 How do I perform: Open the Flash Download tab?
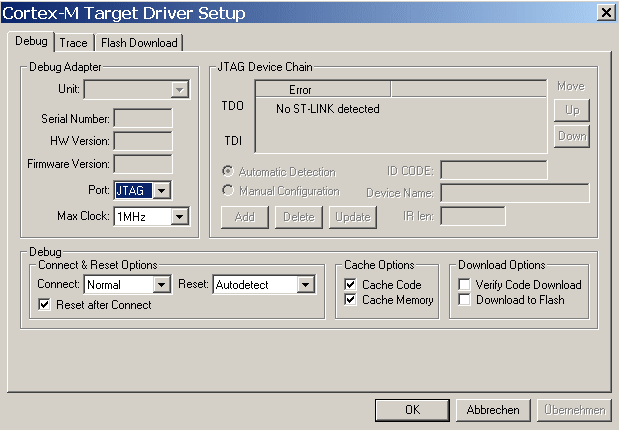tap(139, 43)
